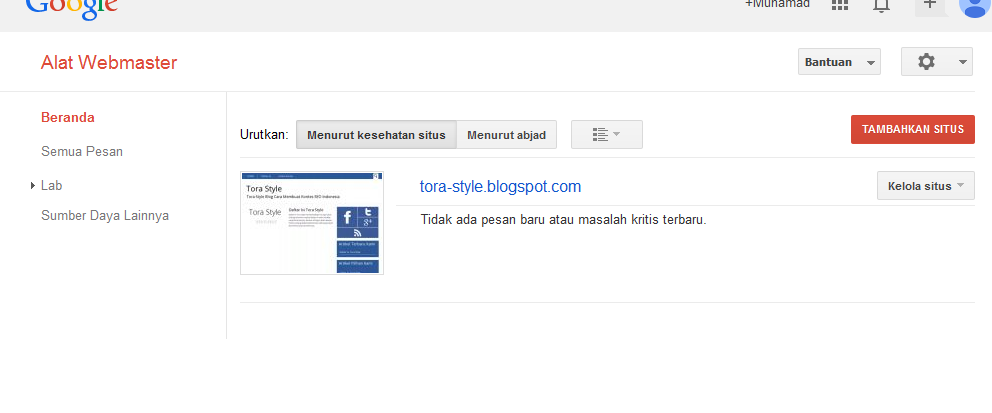This screenshot has height=413, width=992.
Task: Click 'Tidak ada pesan baru' status text
Action: pyautogui.click(x=563, y=220)
